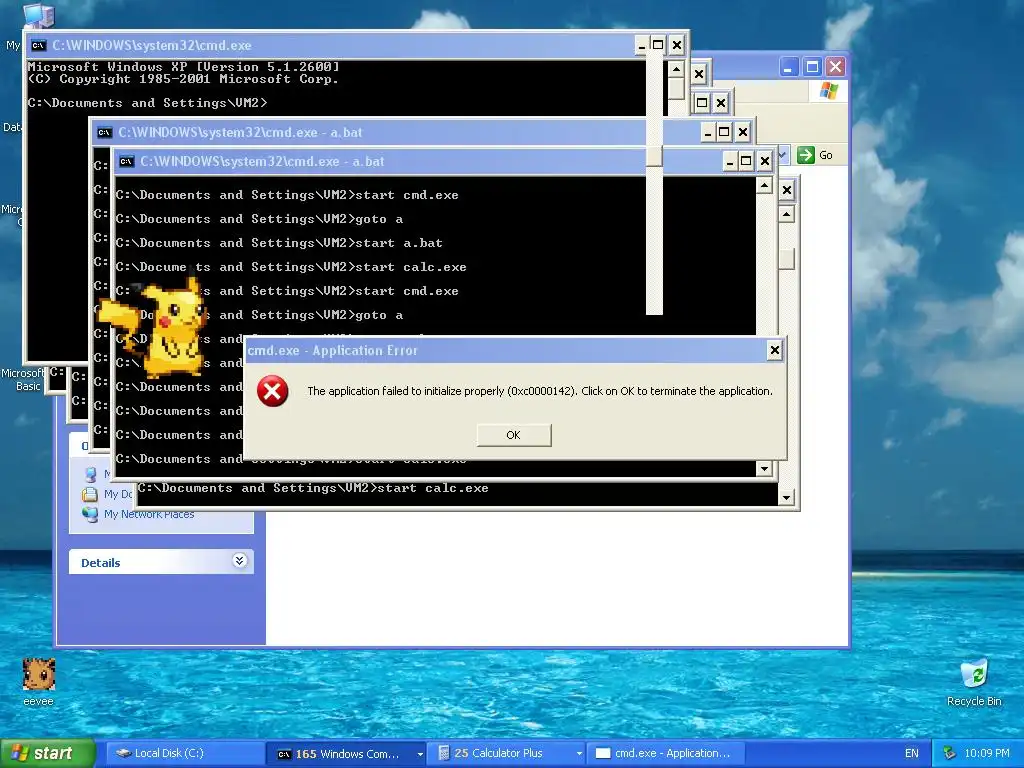Screen dimensions: 1024x768
Task: Open My Network Places link
Action: tap(149, 515)
